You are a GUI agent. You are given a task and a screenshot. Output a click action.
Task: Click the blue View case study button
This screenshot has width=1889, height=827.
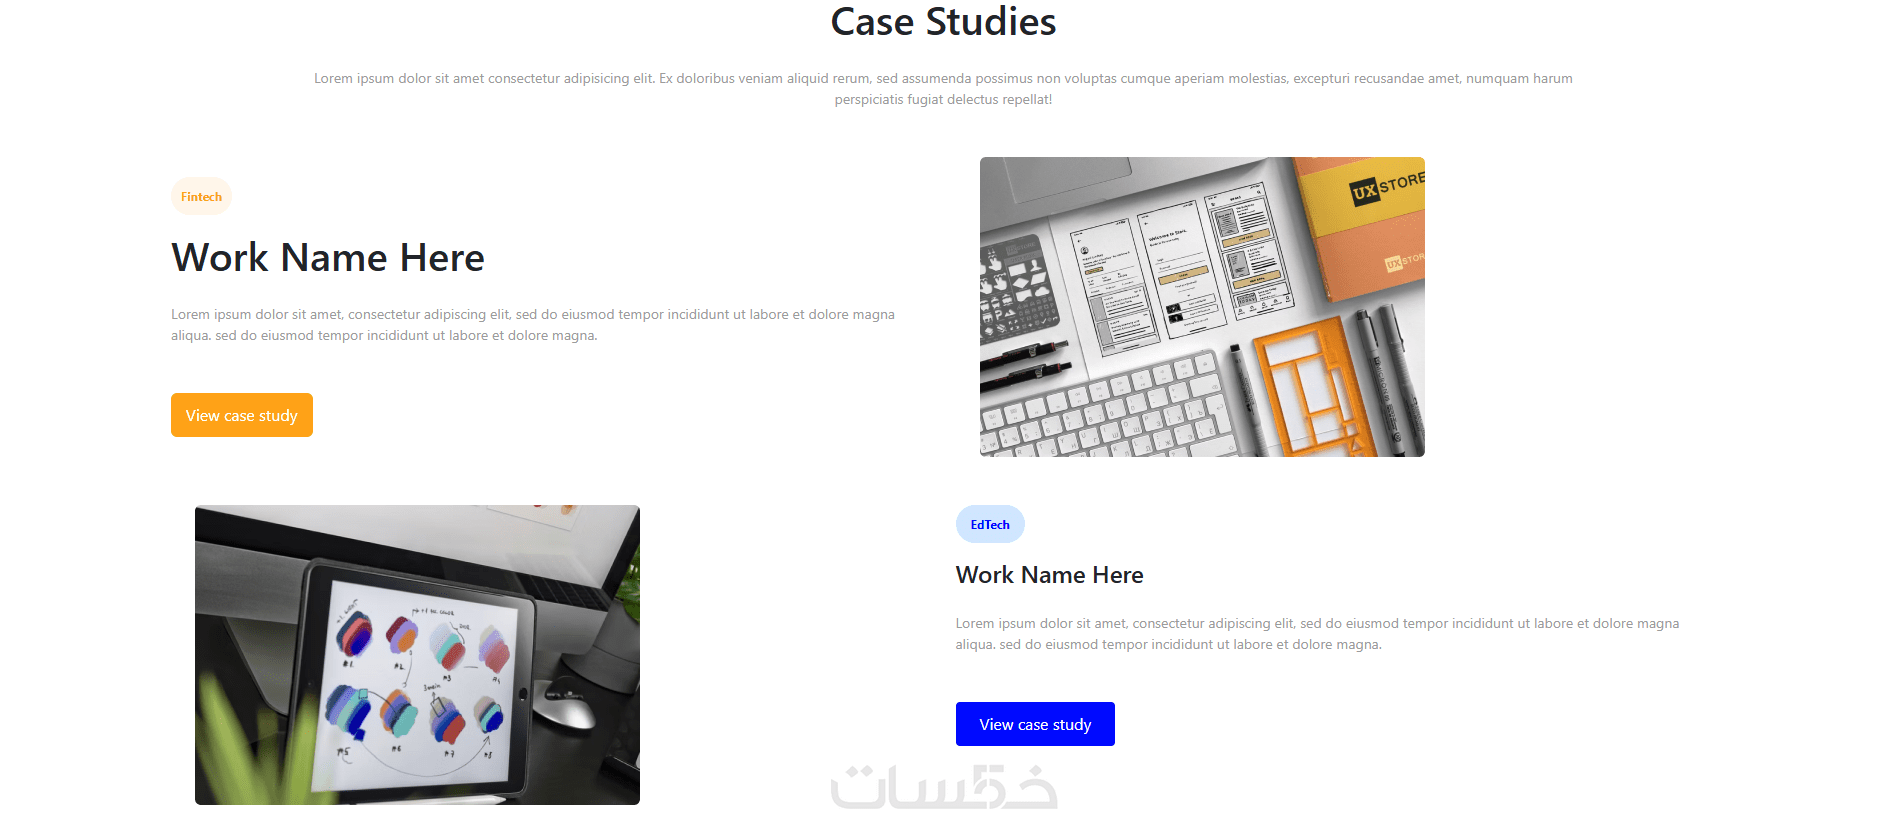coord(1035,724)
